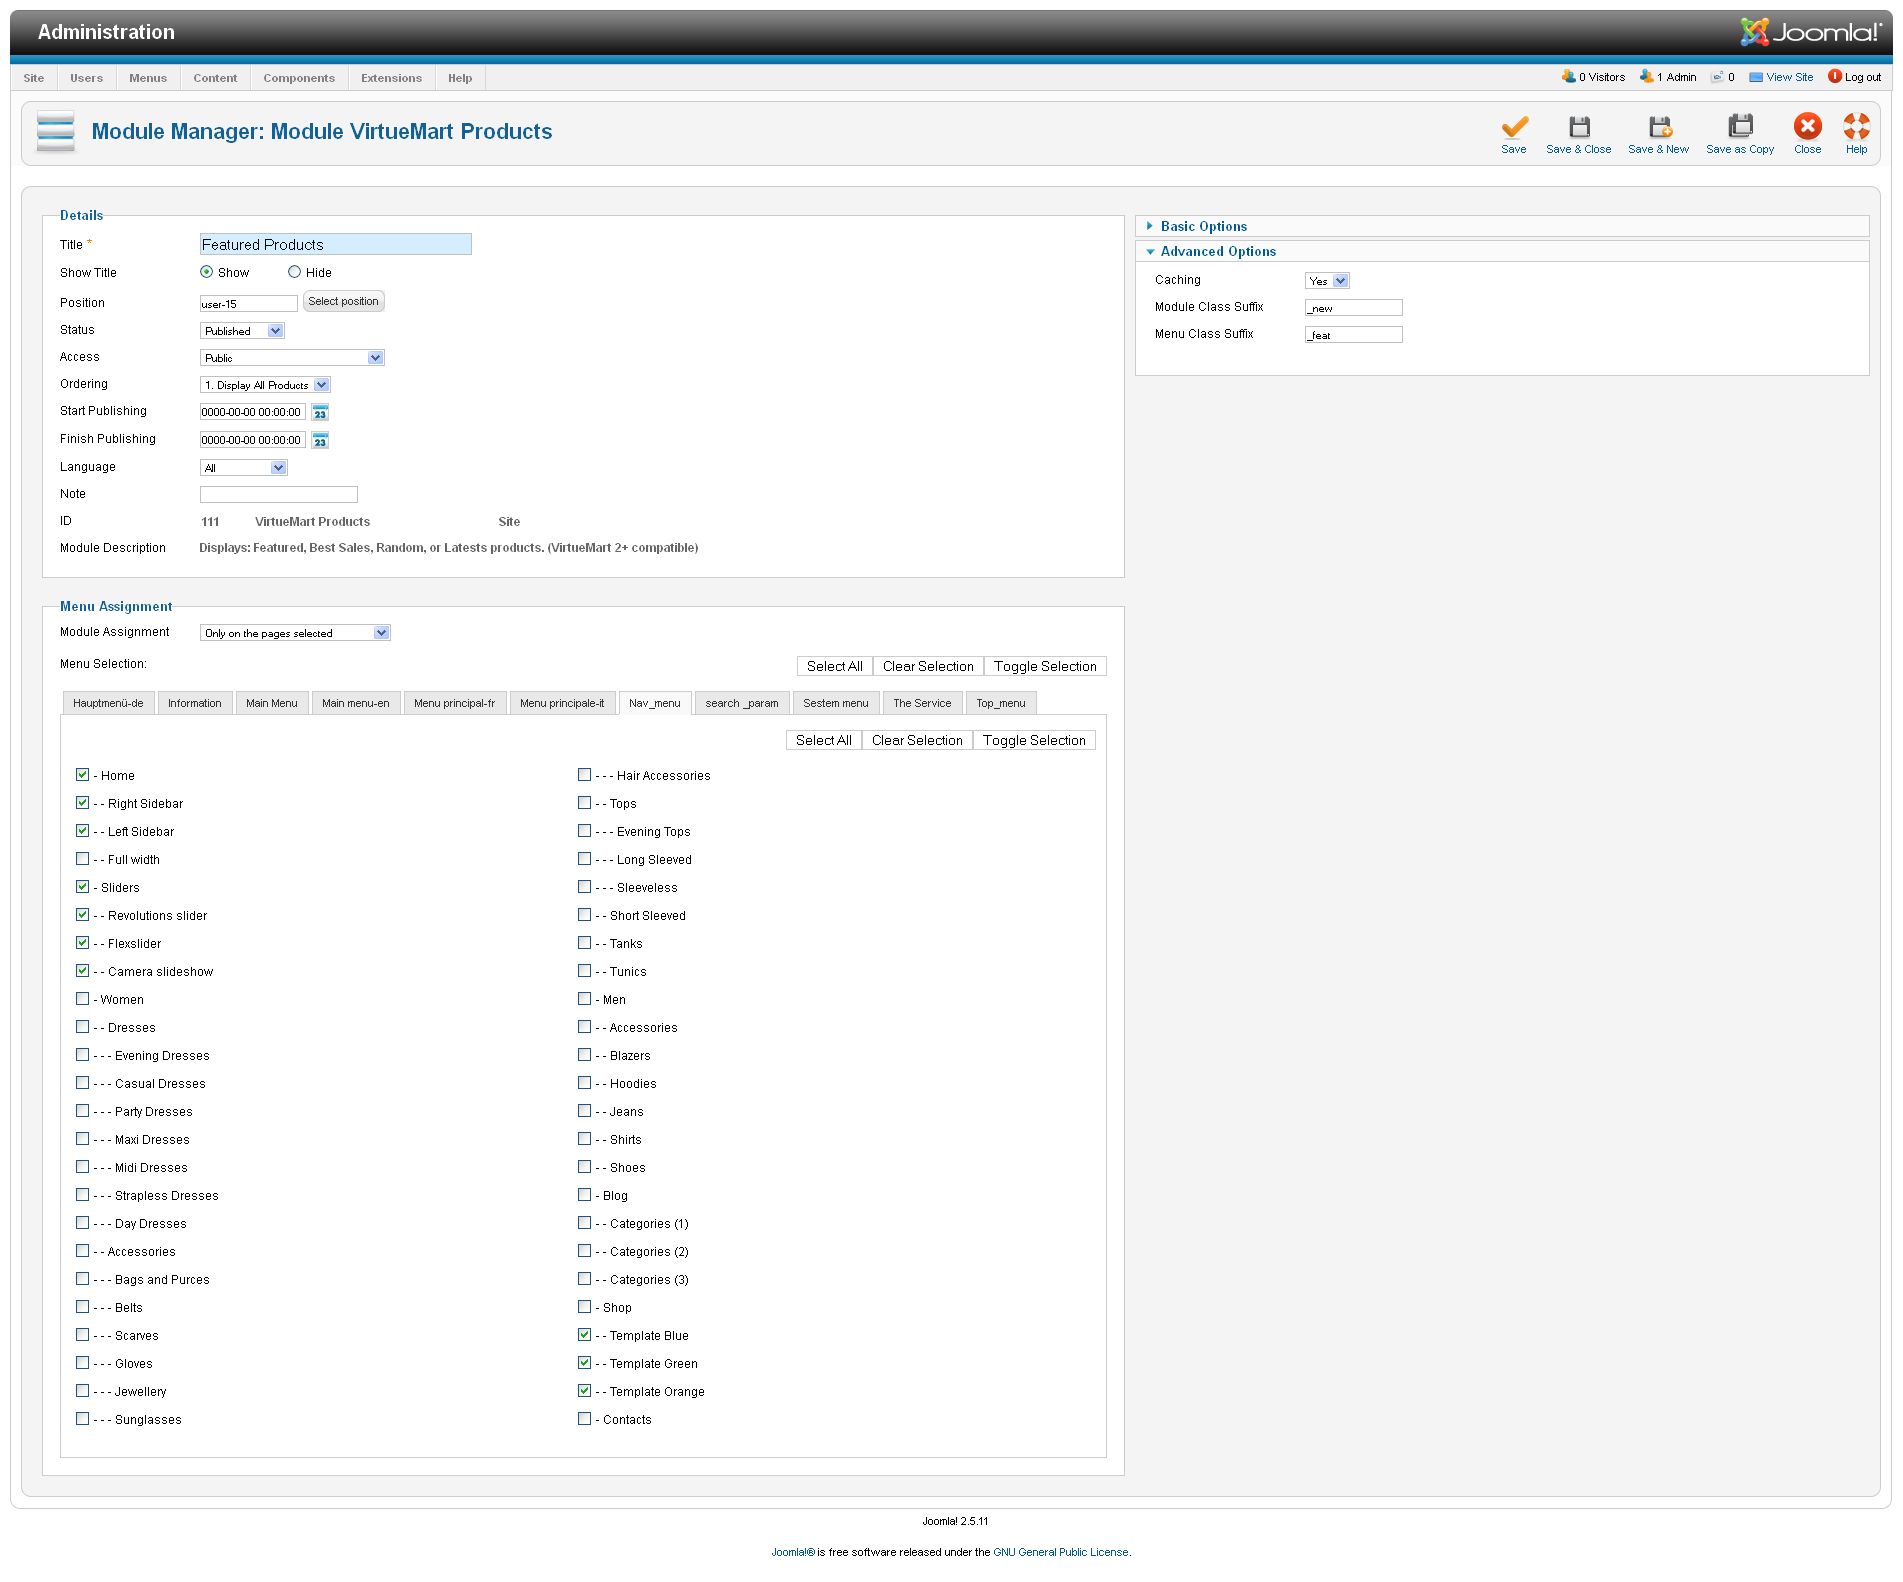Click the View Site link

(x=1788, y=77)
